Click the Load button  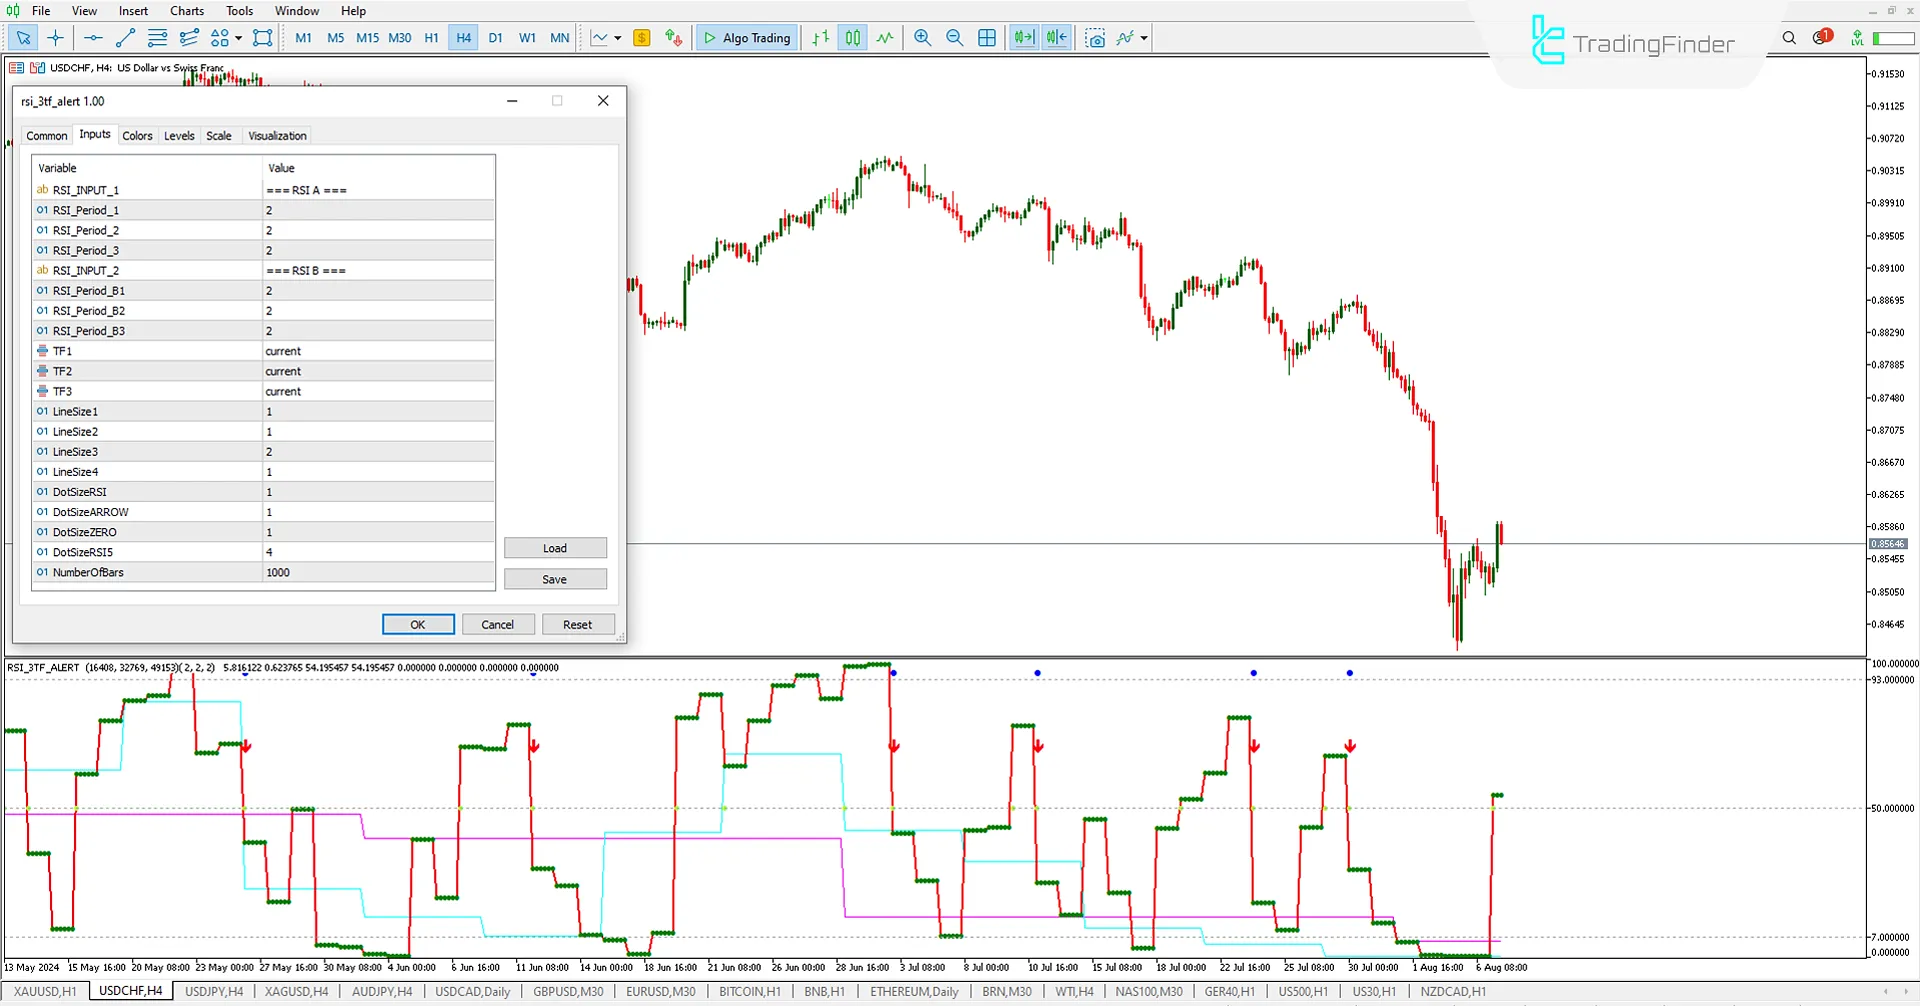[x=555, y=548]
